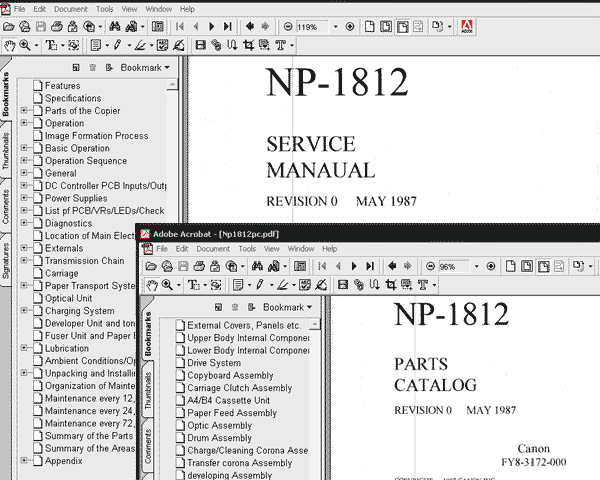Screen dimensions: 600x480
Task: Open Tools menu in Np1812pc window
Action: coord(247,249)
